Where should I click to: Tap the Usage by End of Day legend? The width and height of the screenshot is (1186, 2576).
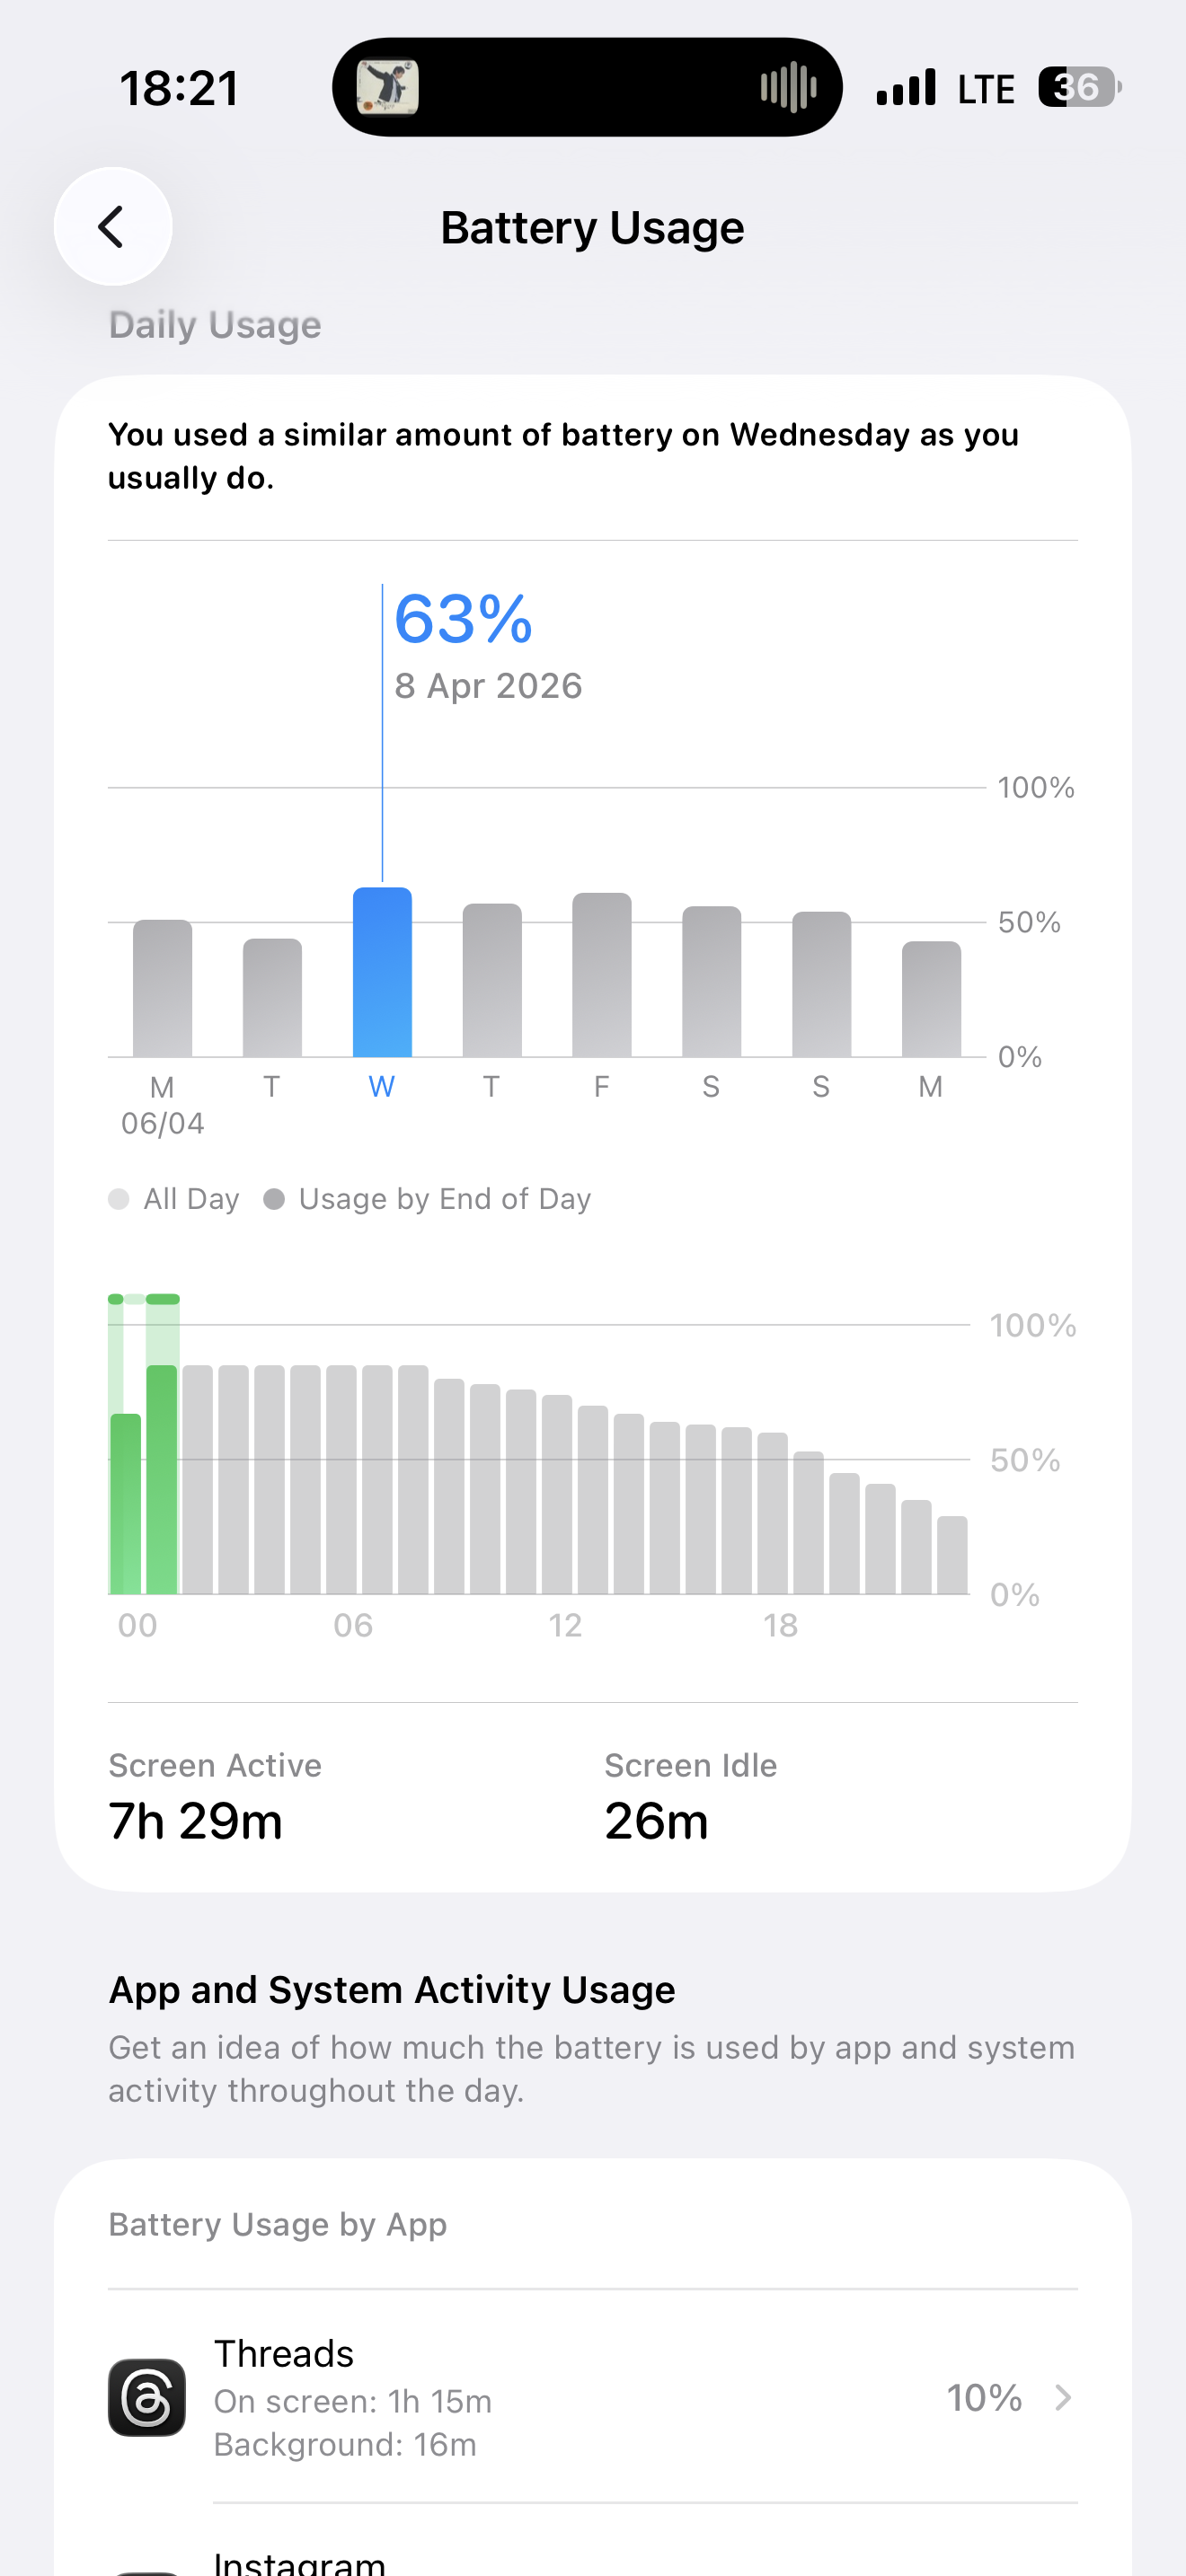coord(427,1199)
